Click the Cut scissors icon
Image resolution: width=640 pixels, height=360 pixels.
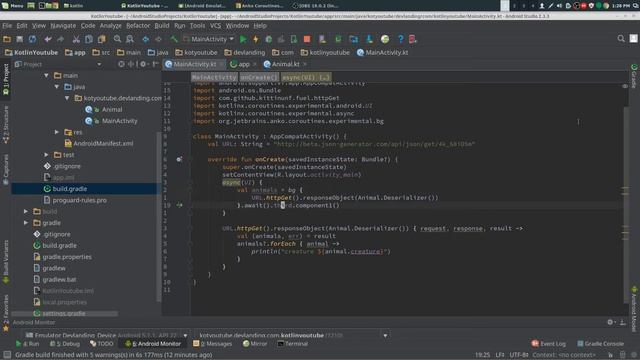tap(76, 39)
